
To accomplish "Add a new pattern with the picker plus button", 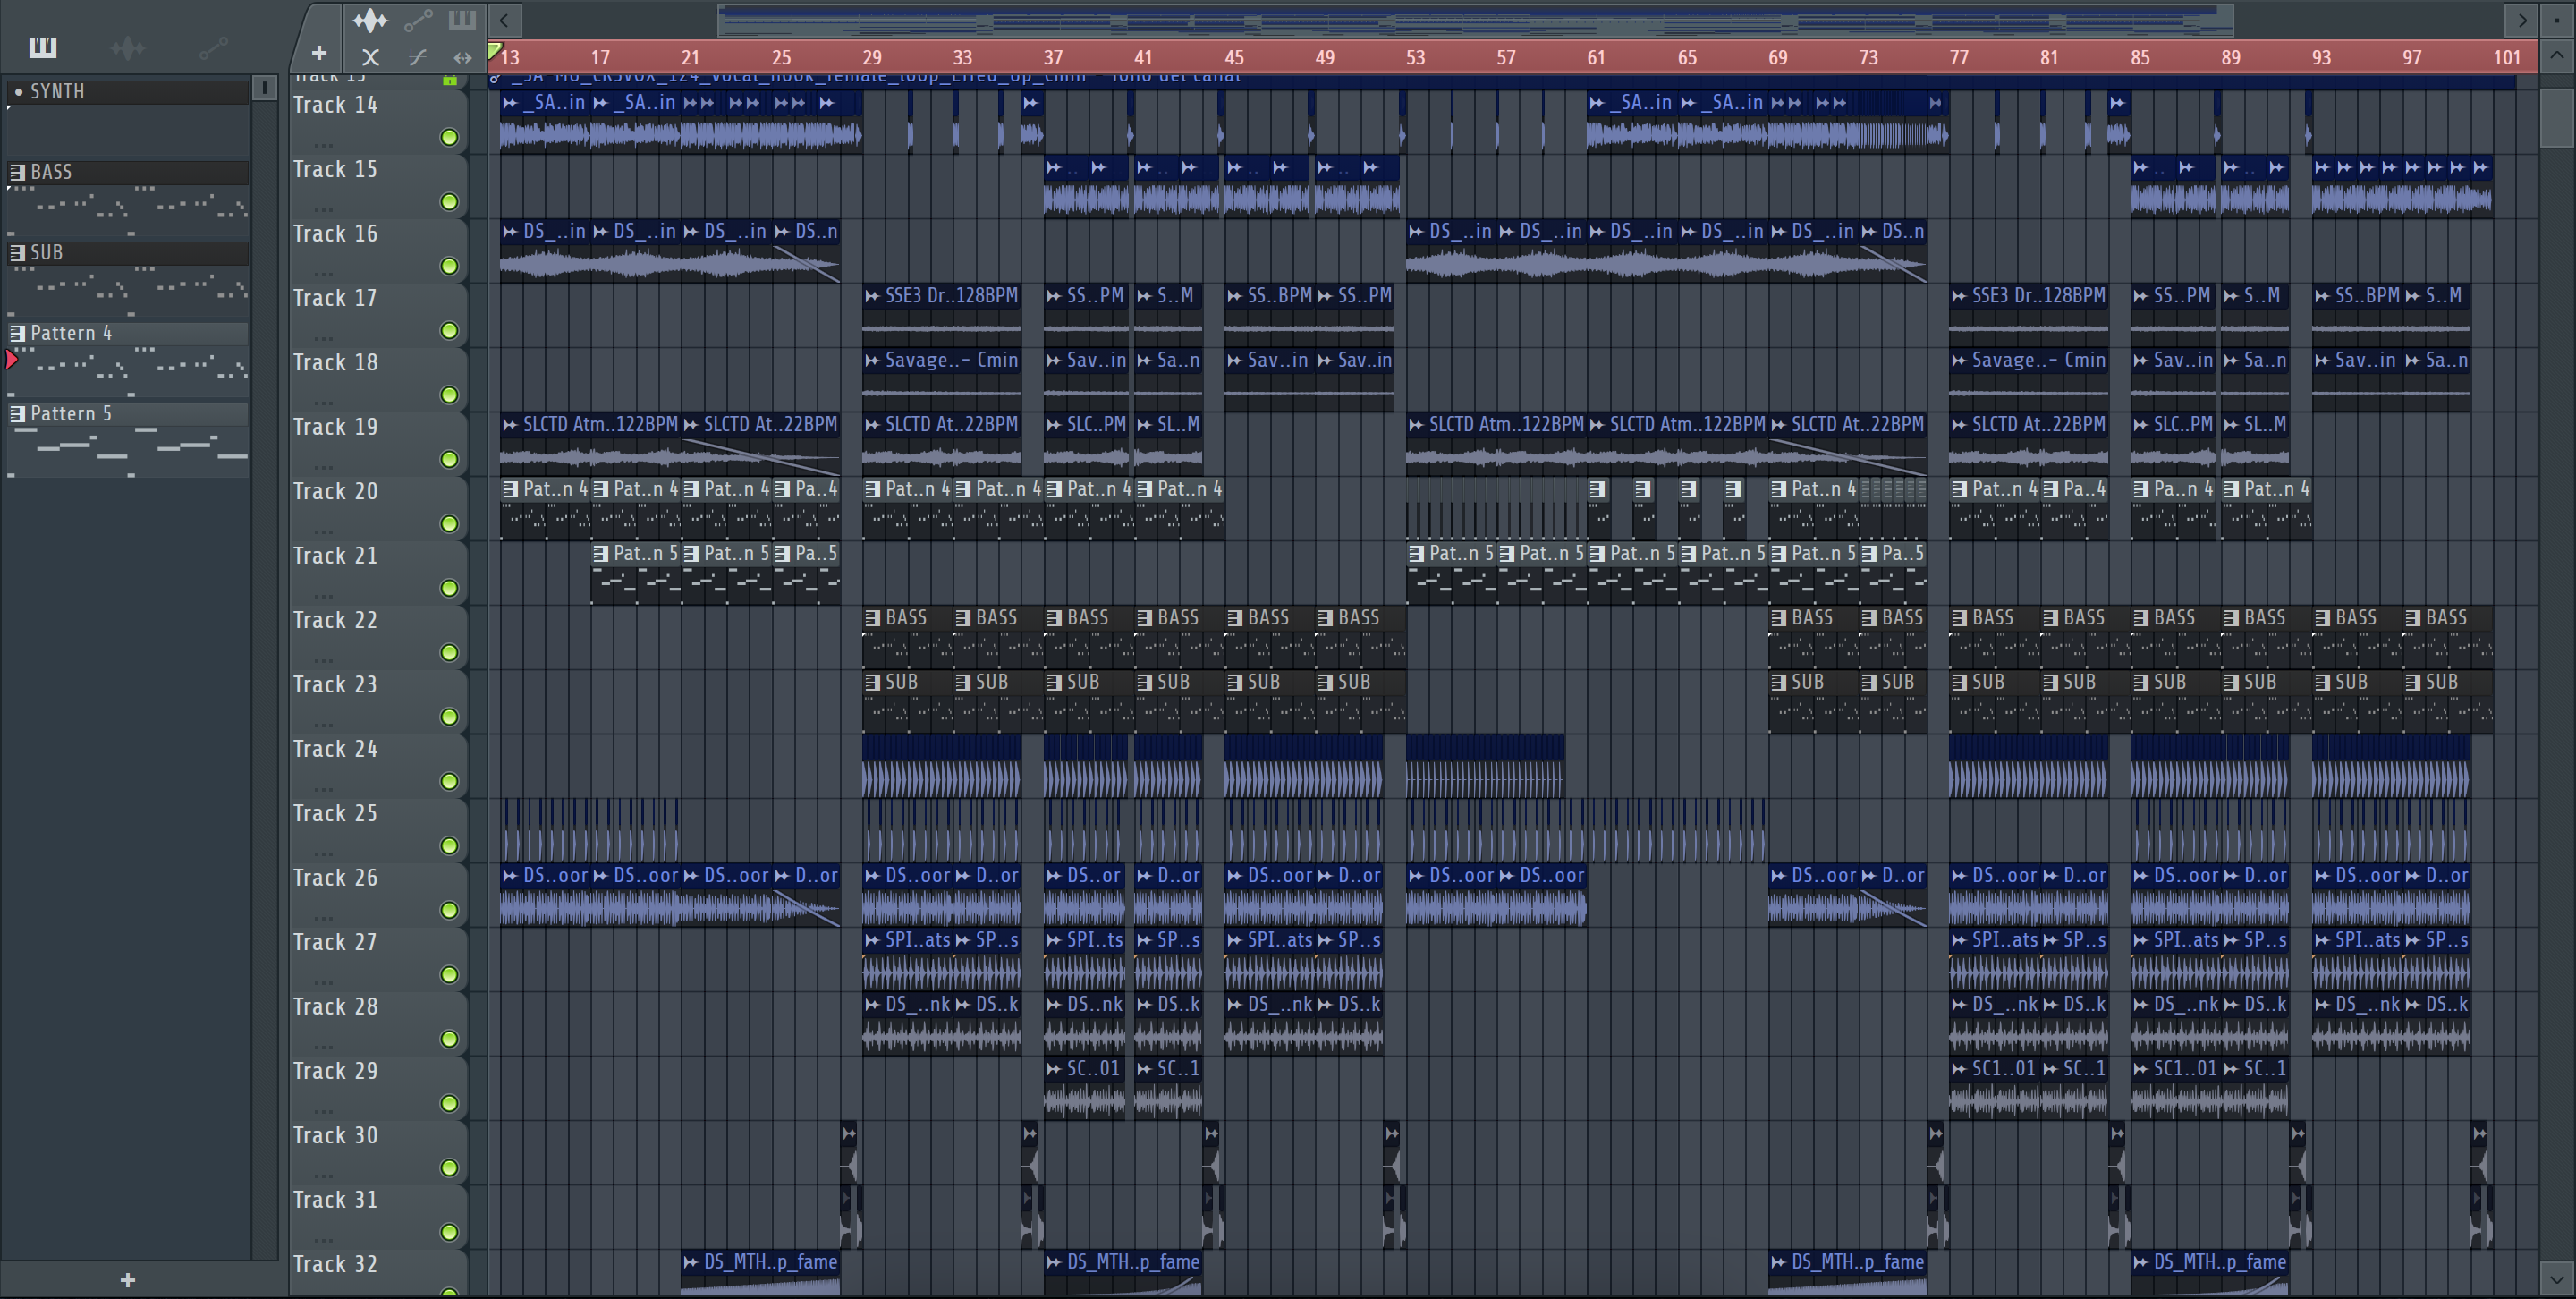I will click(x=127, y=1280).
